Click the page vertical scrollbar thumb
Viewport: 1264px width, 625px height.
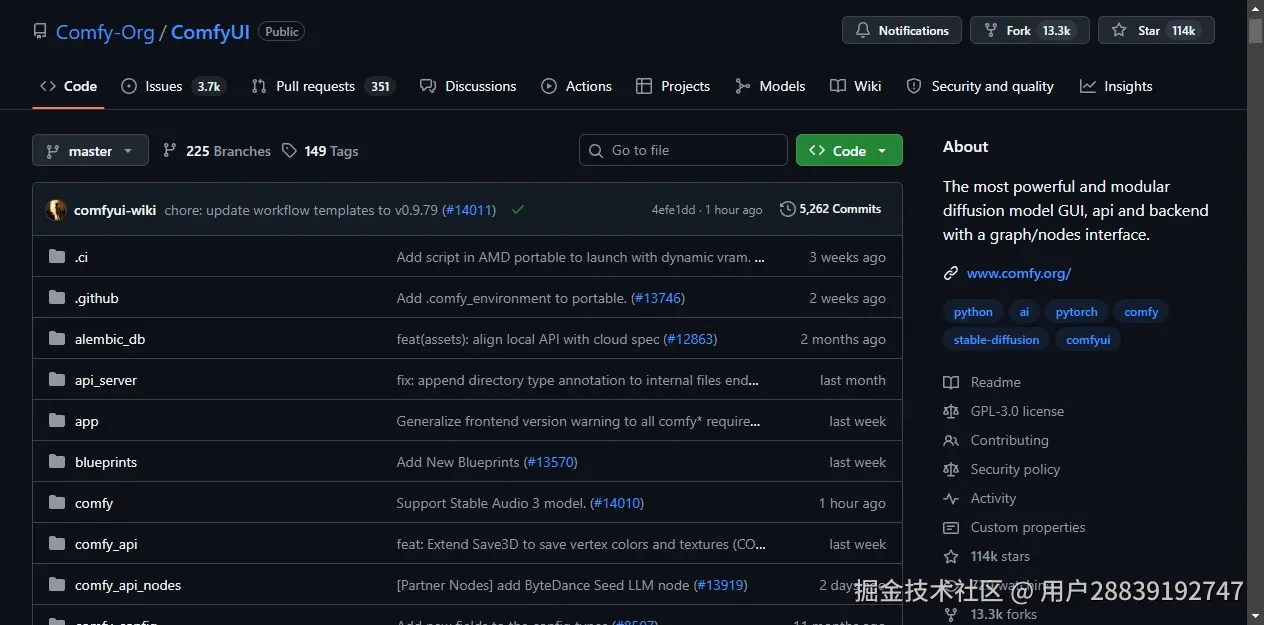click(1255, 30)
